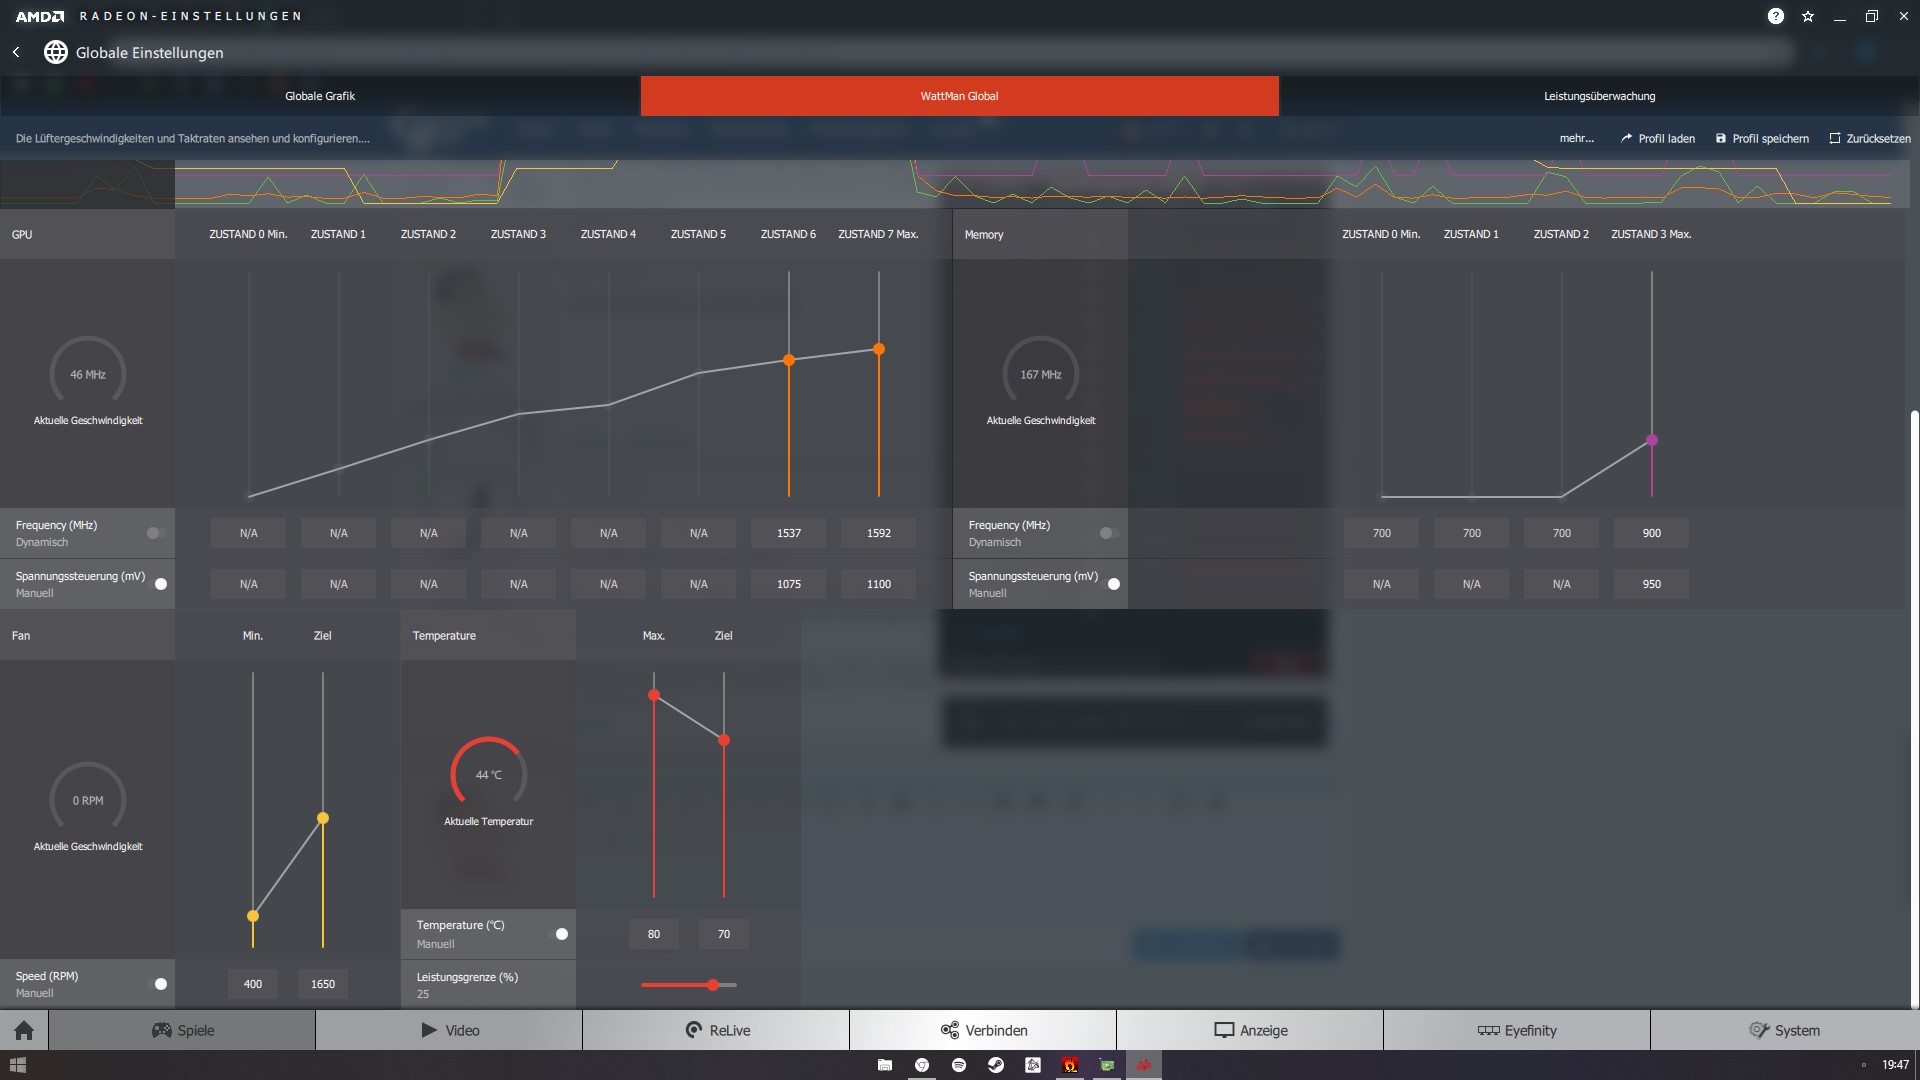Click the favorites star icon in titlebar

[x=1808, y=15]
